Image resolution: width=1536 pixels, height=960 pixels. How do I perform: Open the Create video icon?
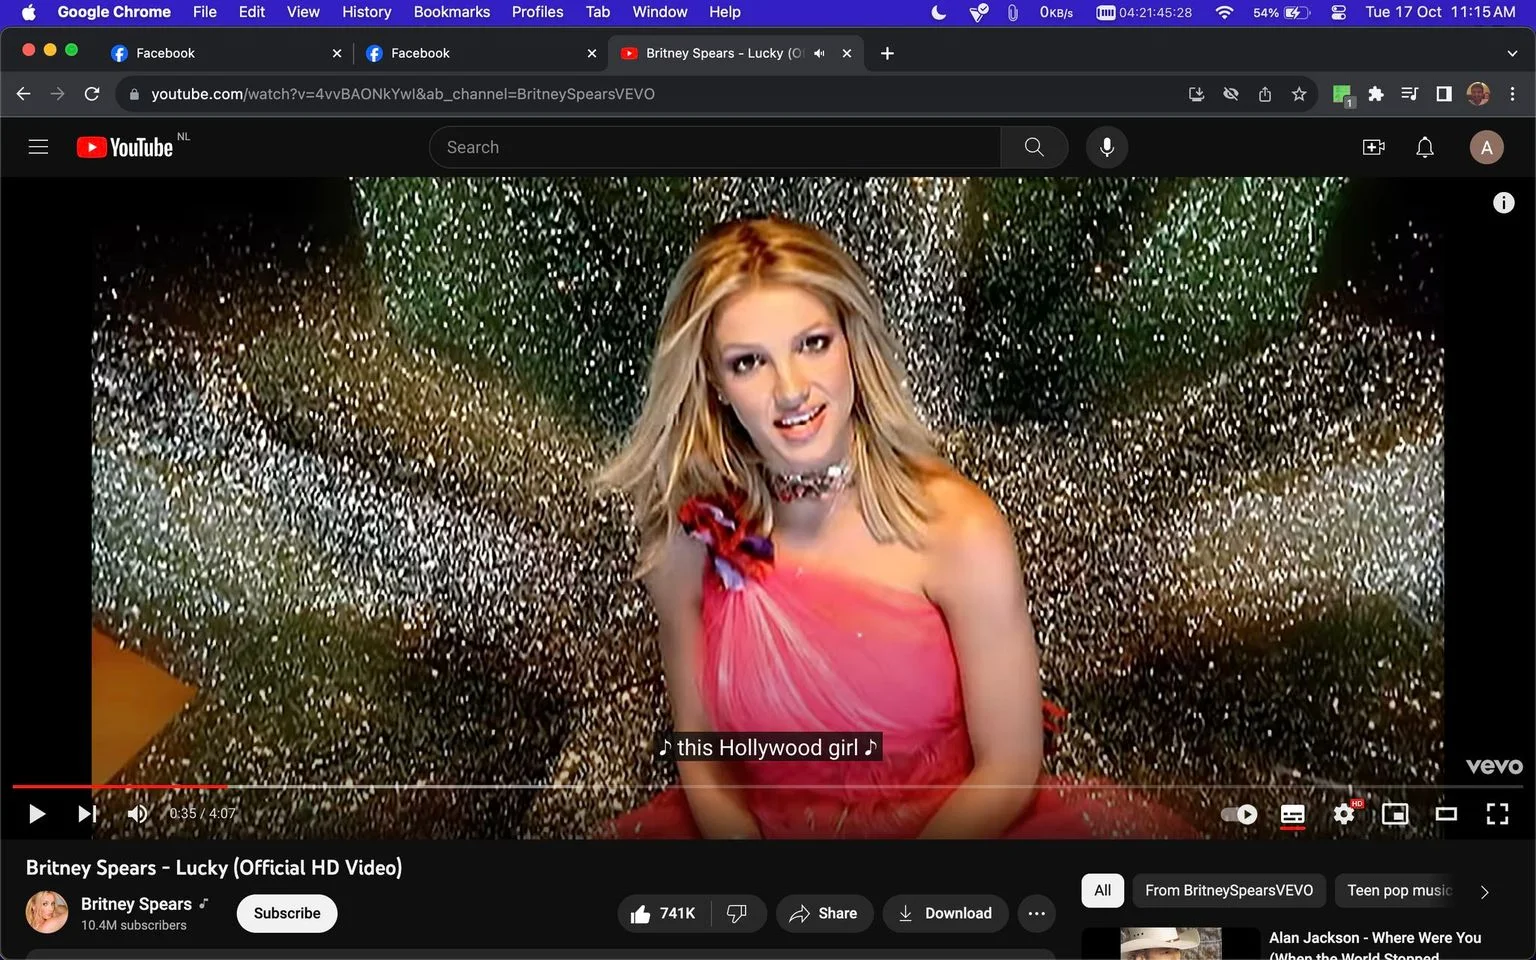(1374, 147)
